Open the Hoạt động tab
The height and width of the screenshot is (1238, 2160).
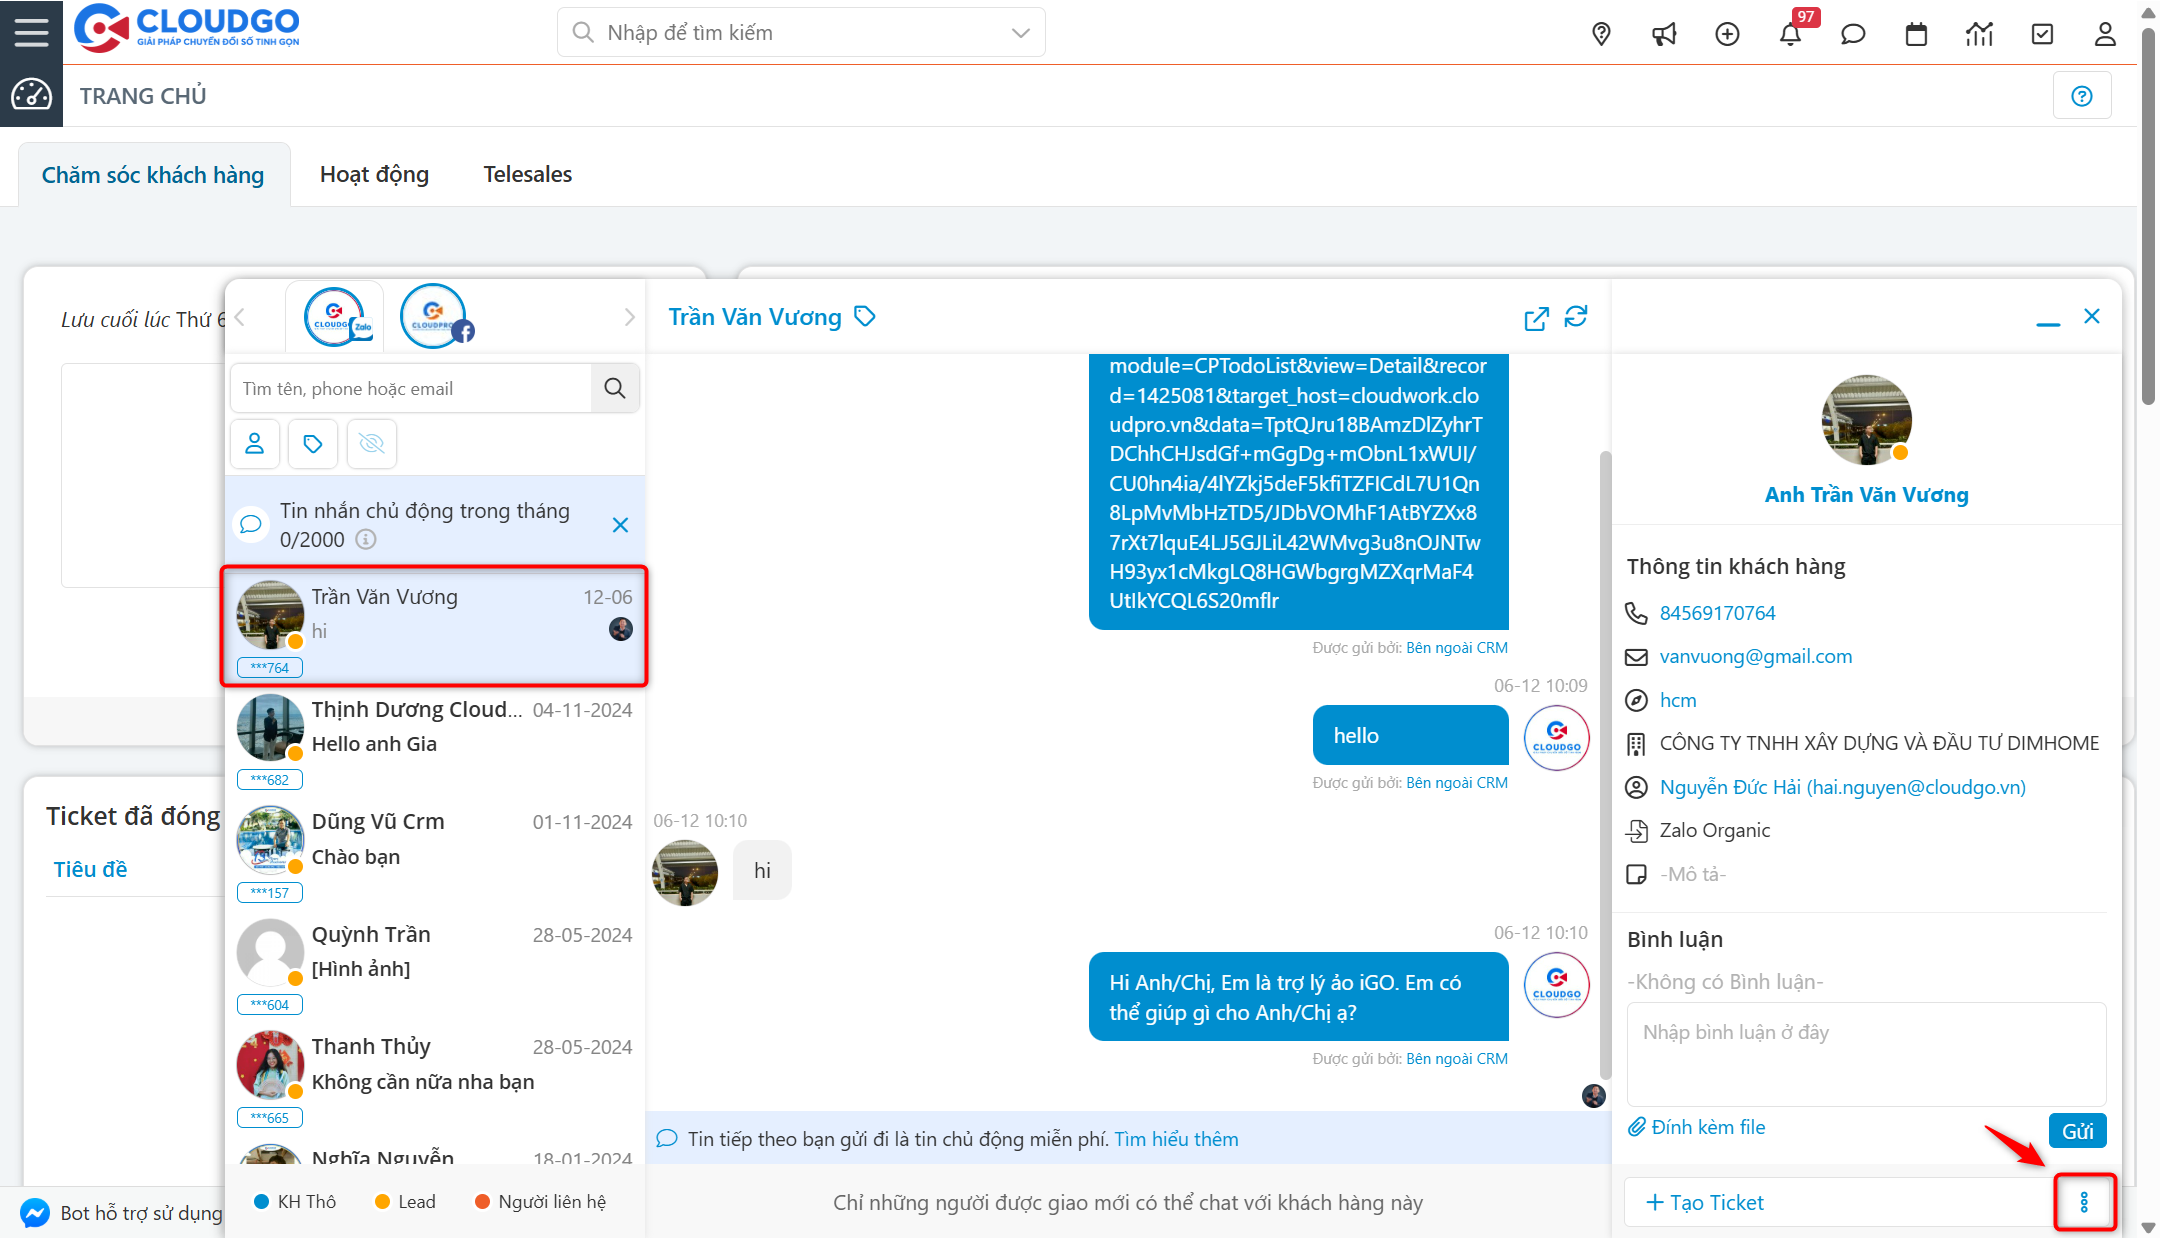click(374, 173)
